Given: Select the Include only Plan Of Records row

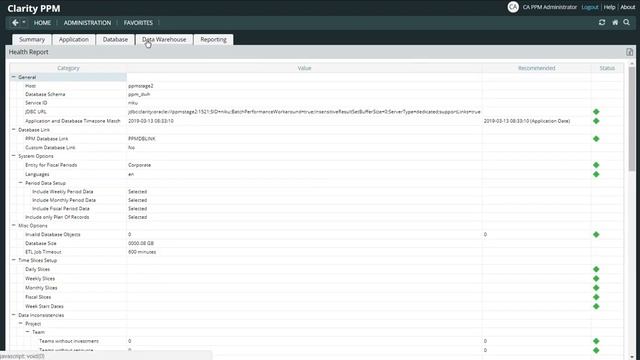Looking at the screenshot, I should (57, 217).
